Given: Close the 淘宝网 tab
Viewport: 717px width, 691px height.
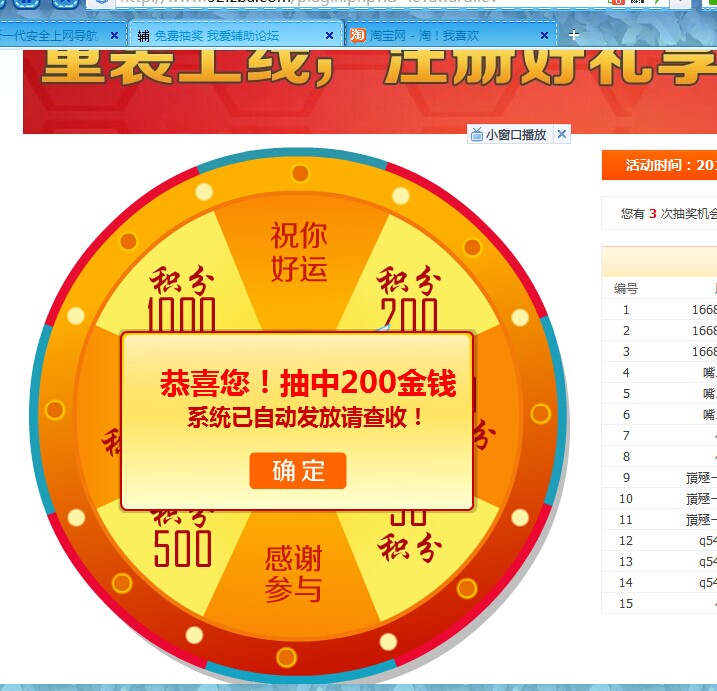Looking at the screenshot, I should 544,35.
